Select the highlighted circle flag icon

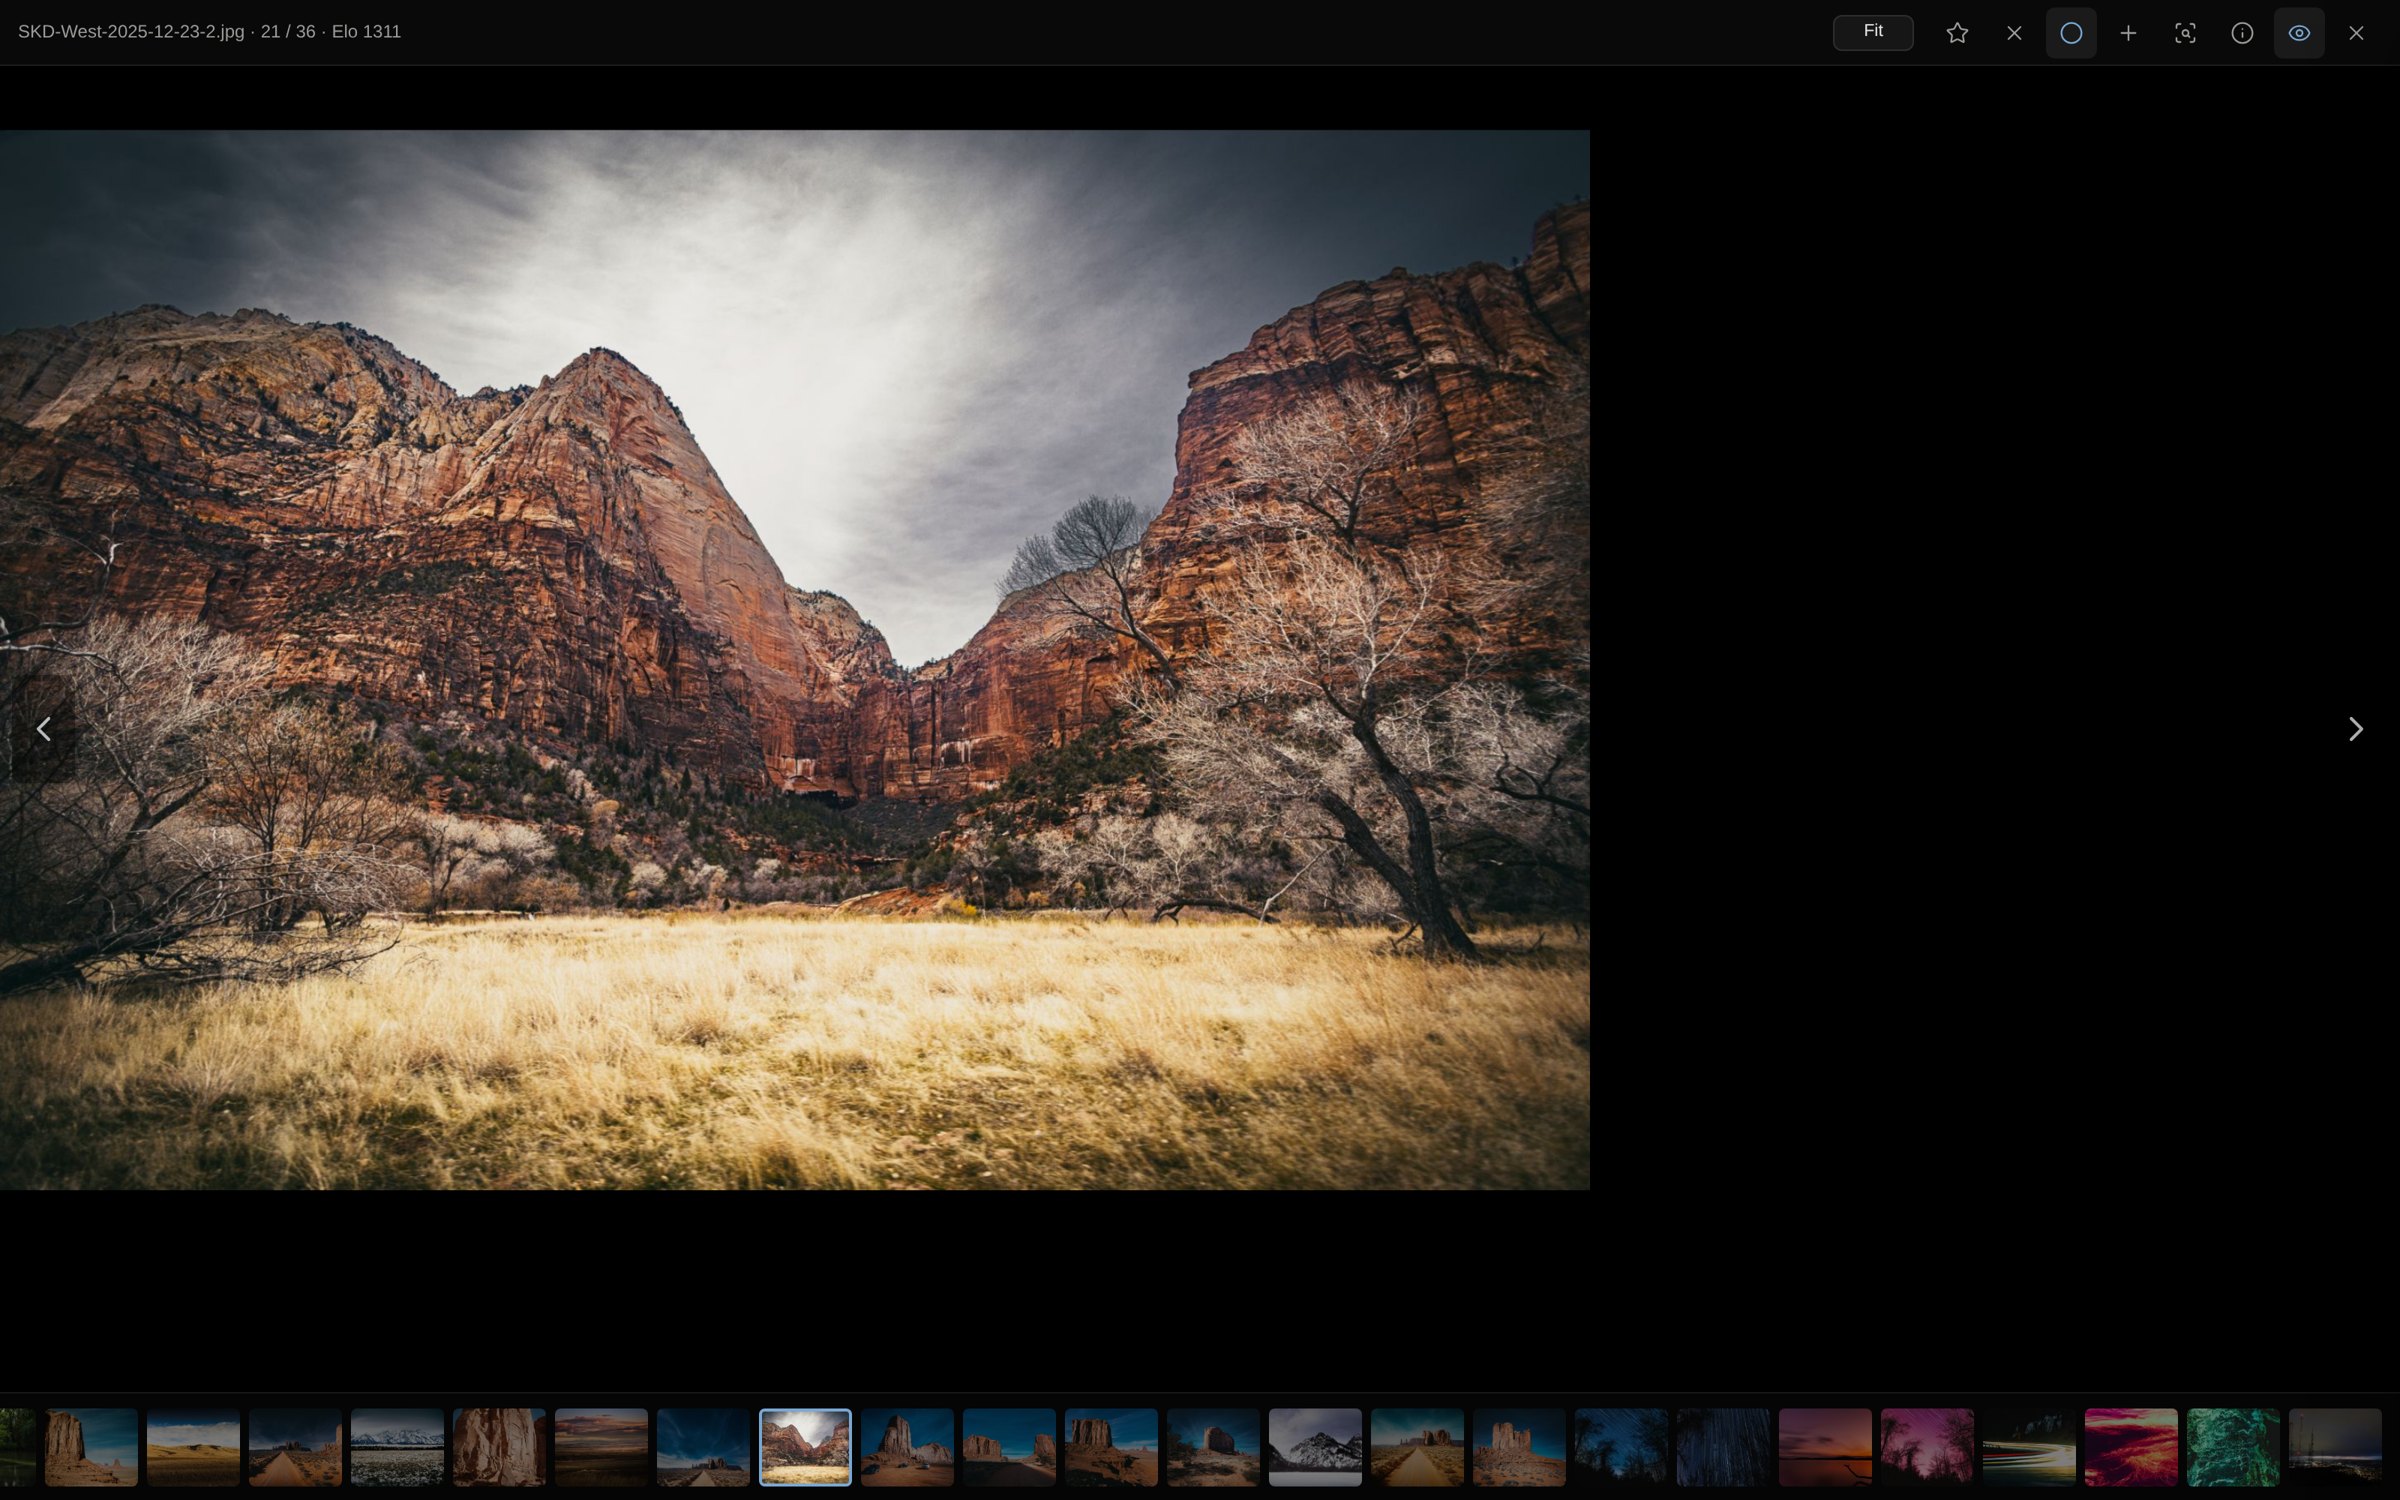(2071, 33)
